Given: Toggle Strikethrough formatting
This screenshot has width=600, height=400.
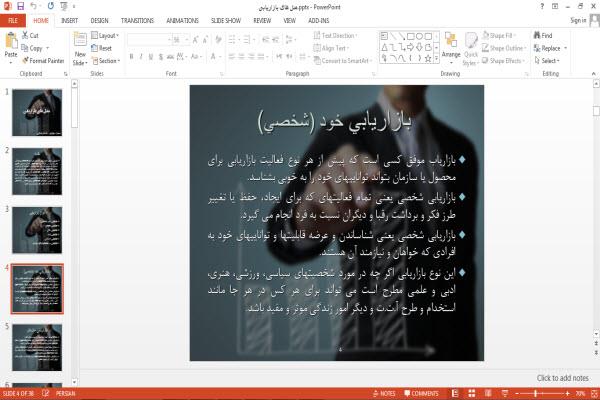Looking at the screenshot, I should pos(170,57).
